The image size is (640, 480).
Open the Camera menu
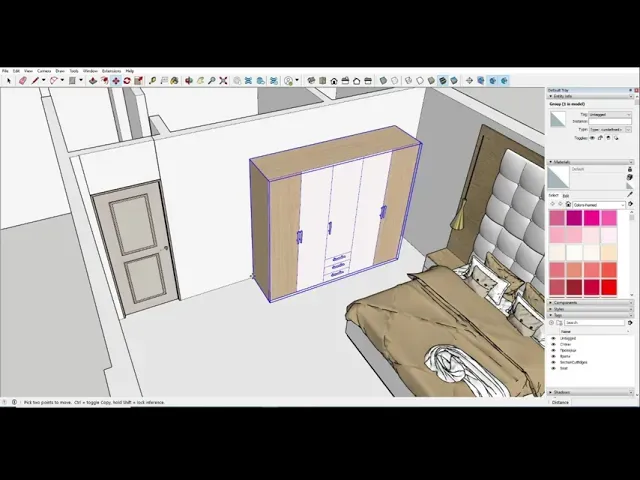tap(44, 71)
